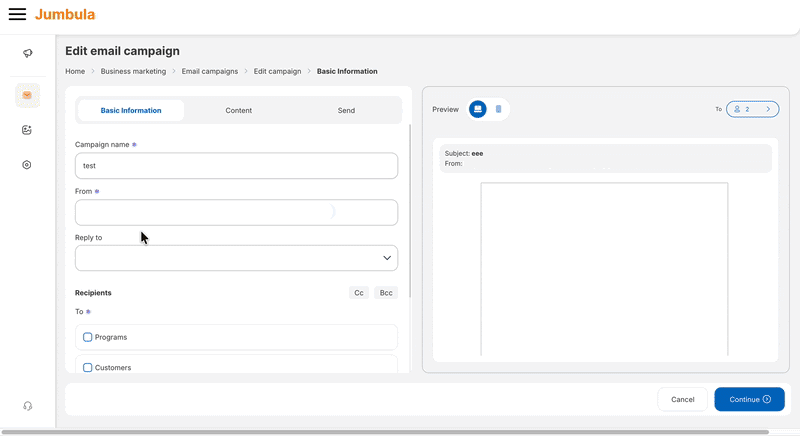Click the Campaign name input field
The height and width of the screenshot is (436, 800).
236,166
